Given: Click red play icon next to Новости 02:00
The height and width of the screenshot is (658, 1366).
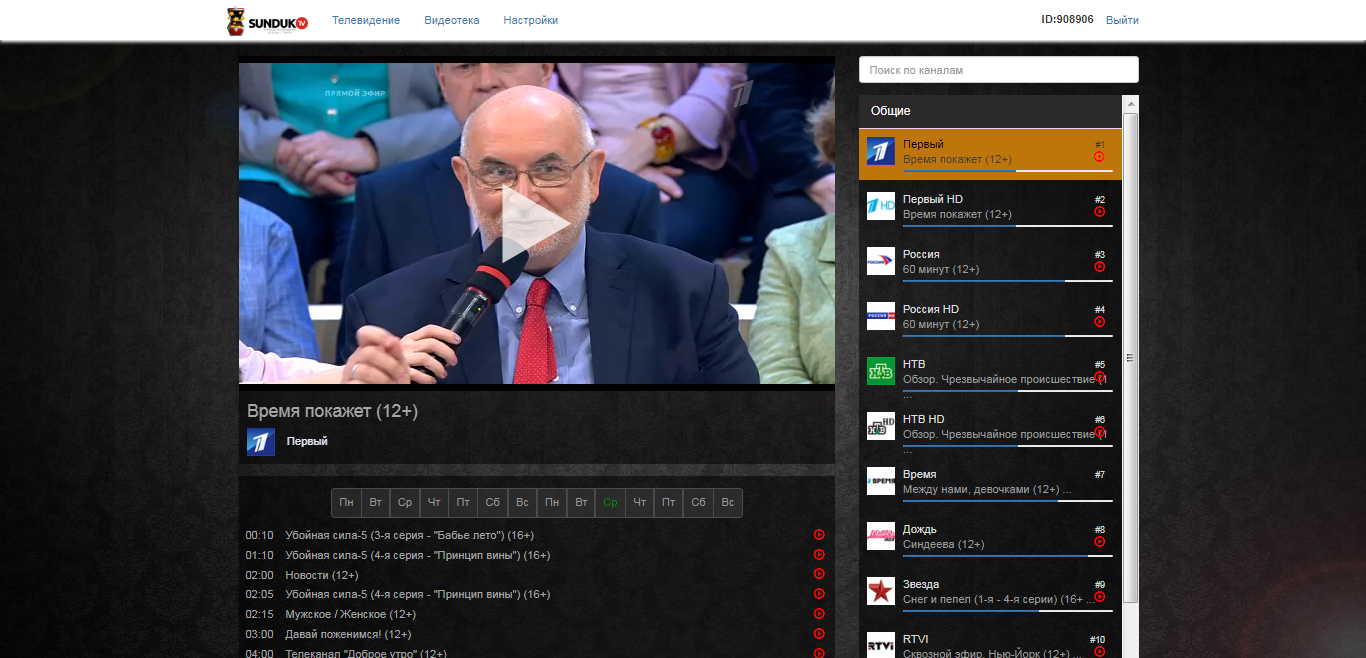Looking at the screenshot, I should (819, 574).
